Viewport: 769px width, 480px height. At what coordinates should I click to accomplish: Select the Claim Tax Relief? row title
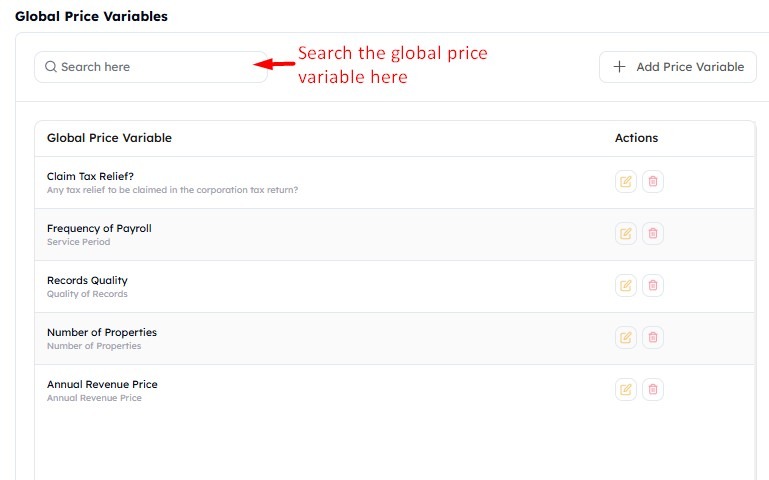pyautogui.click(x=90, y=177)
